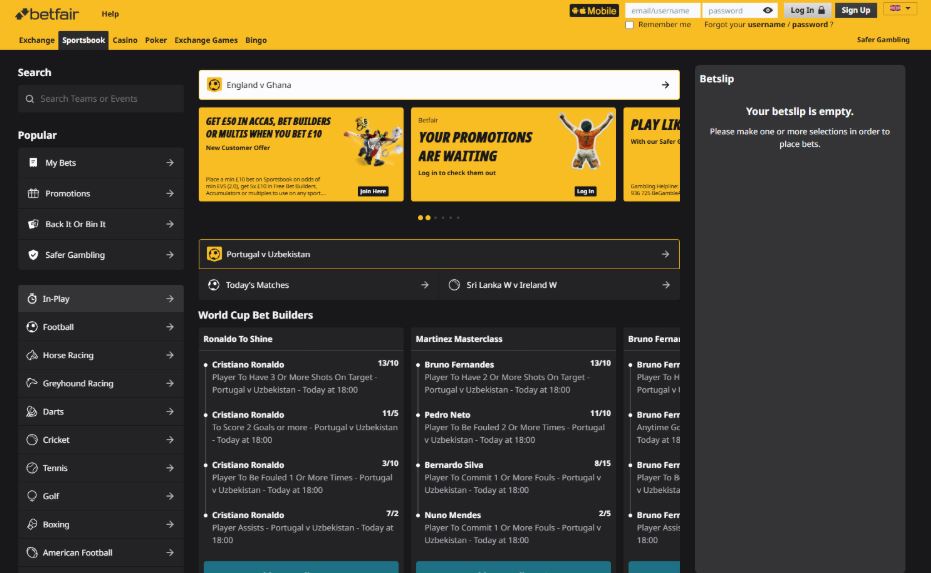Select the Sportsbook tab
The width and height of the screenshot is (931, 573).
[84, 40]
